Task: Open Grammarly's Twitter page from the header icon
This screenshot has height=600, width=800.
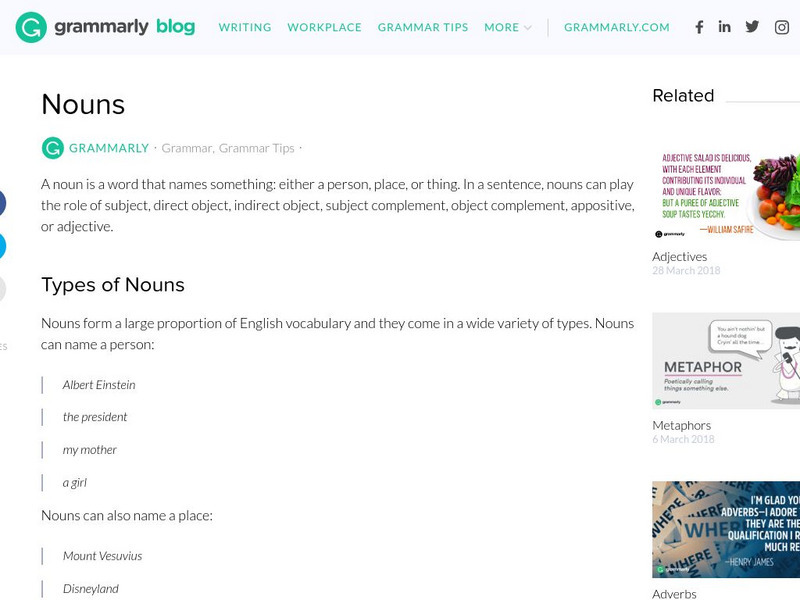Action: coord(752,27)
